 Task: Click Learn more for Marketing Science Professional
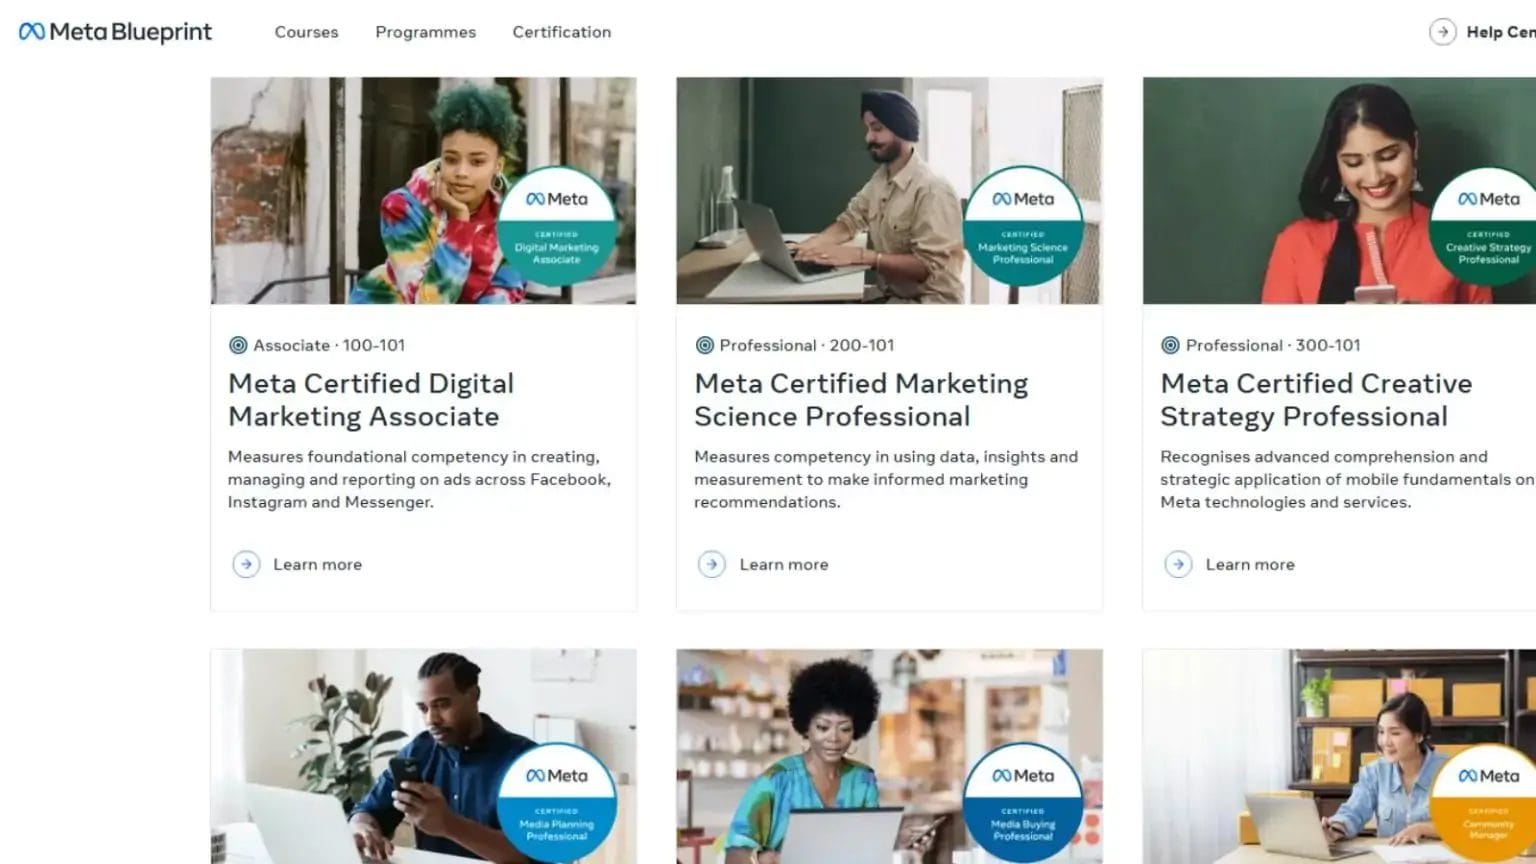click(783, 564)
